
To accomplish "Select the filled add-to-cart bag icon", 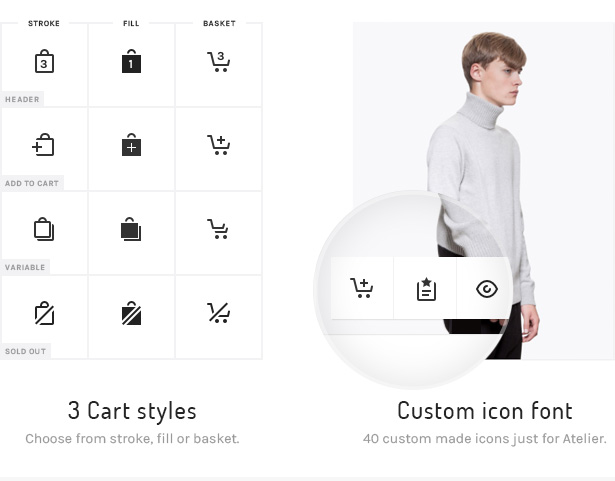I will [131, 147].
